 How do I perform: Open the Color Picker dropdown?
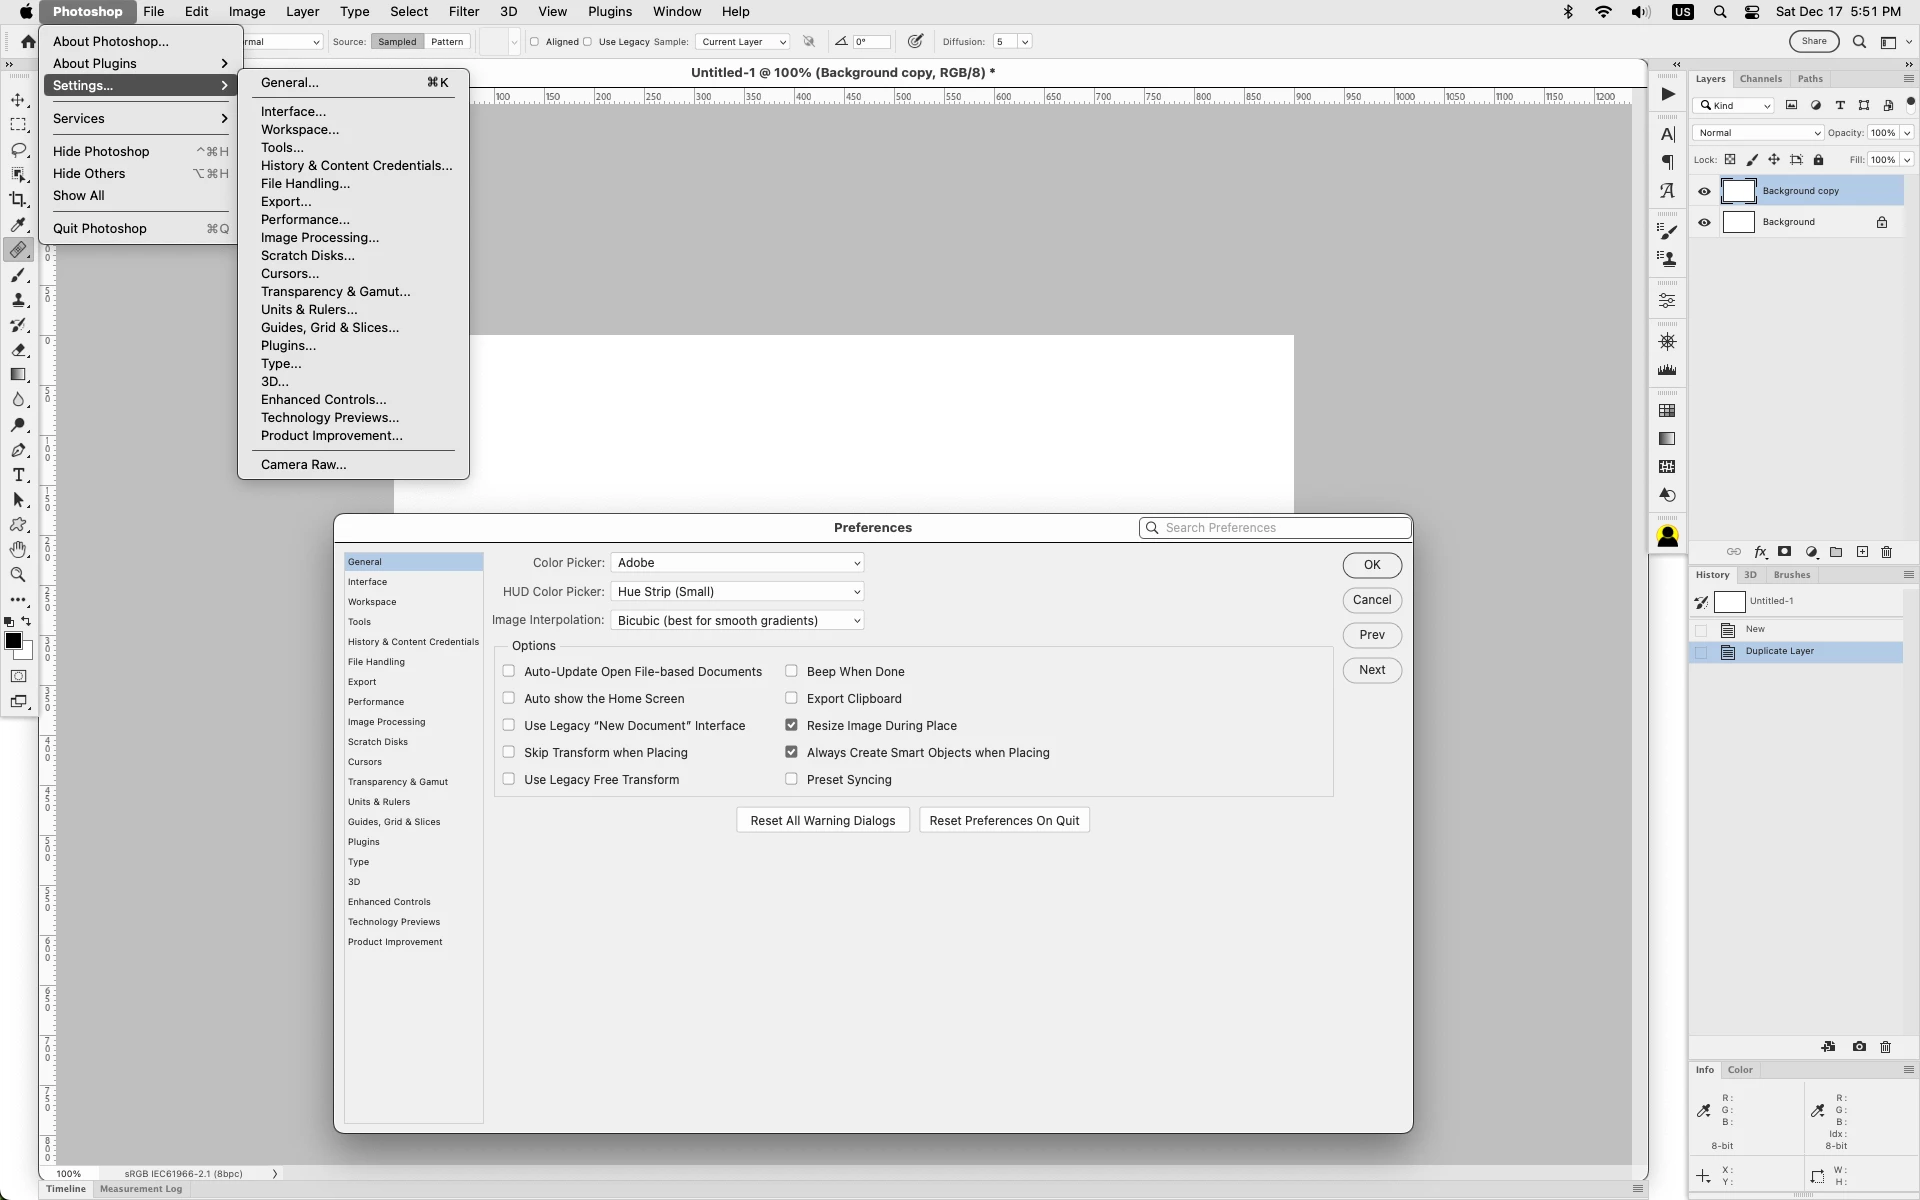[737, 563]
